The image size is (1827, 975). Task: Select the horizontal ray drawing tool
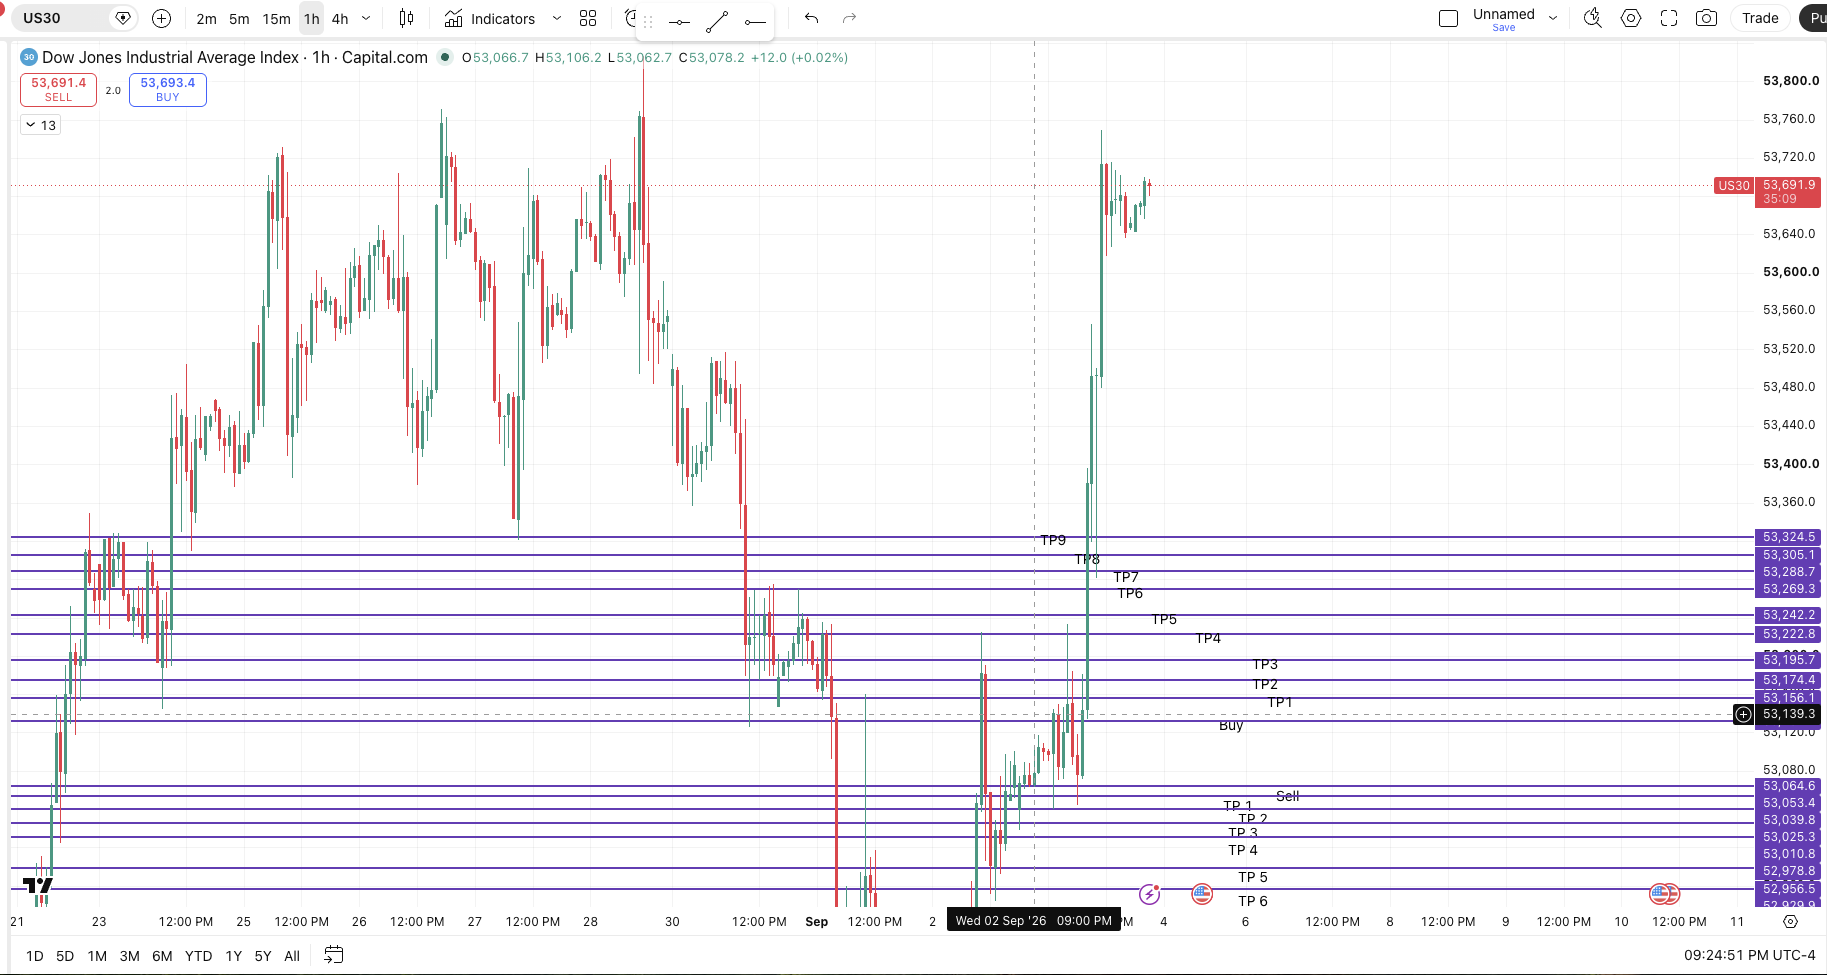755,21
